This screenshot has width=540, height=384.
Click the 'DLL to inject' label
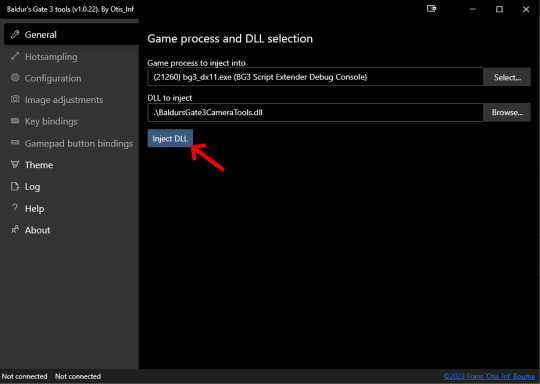coord(170,98)
